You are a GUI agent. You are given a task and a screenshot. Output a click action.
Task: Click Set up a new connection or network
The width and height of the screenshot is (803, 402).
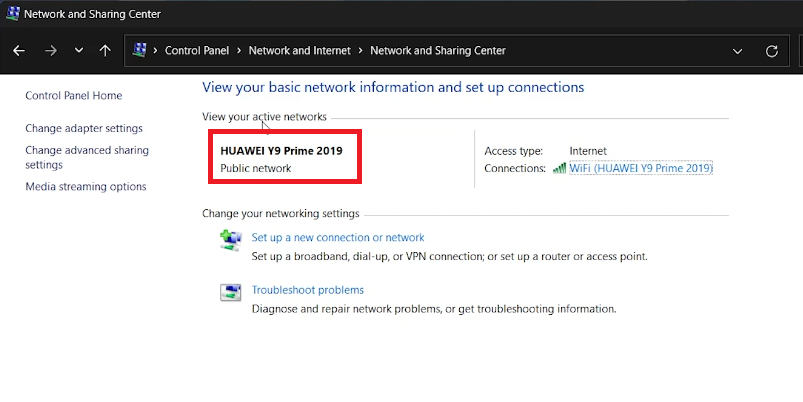338,238
